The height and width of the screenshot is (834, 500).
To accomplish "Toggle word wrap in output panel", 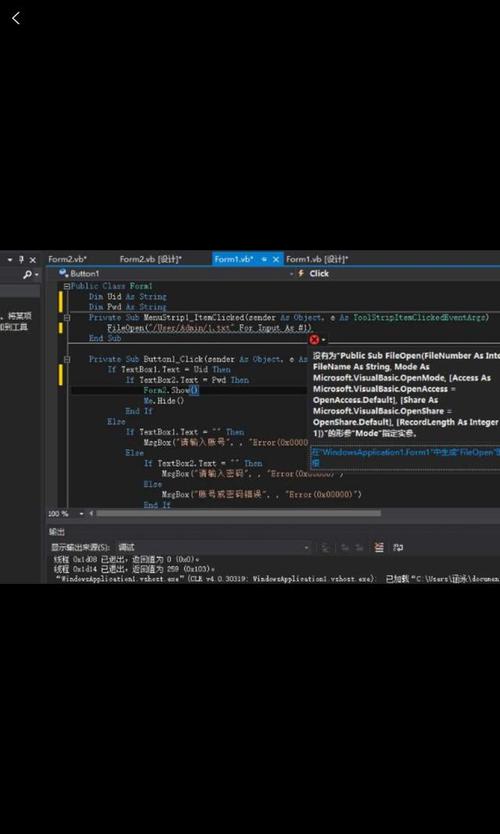I will 398,547.
